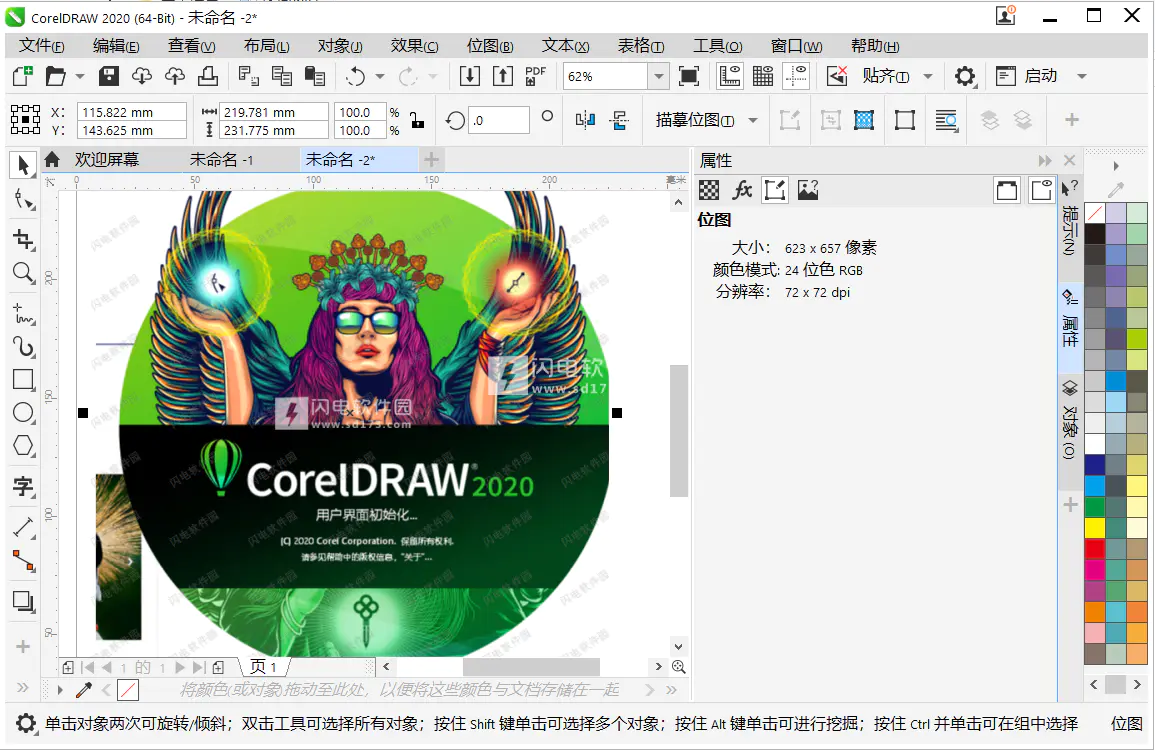Activate the Crop tool
Screen dimensions: 1155x751
pos(23,239)
